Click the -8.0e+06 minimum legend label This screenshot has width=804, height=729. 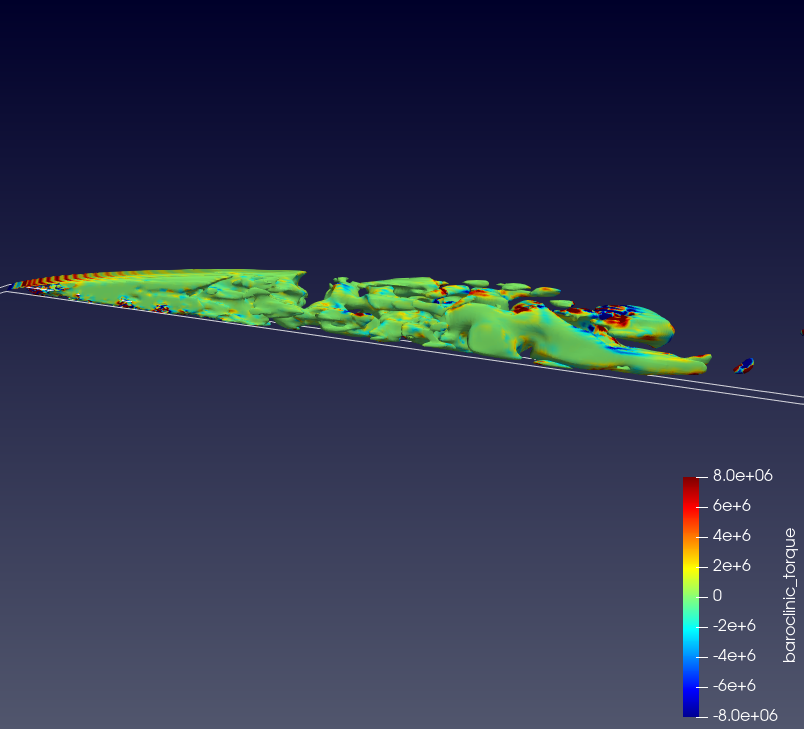pos(745,715)
